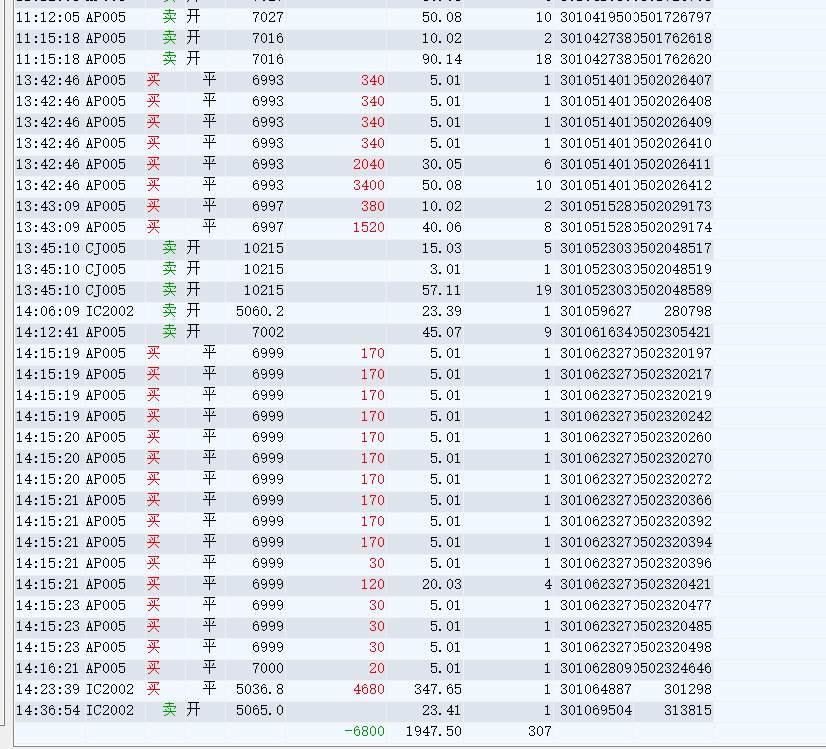Click the 开 cell in 14:06:09 row
The height and width of the screenshot is (749, 826).
(193, 311)
